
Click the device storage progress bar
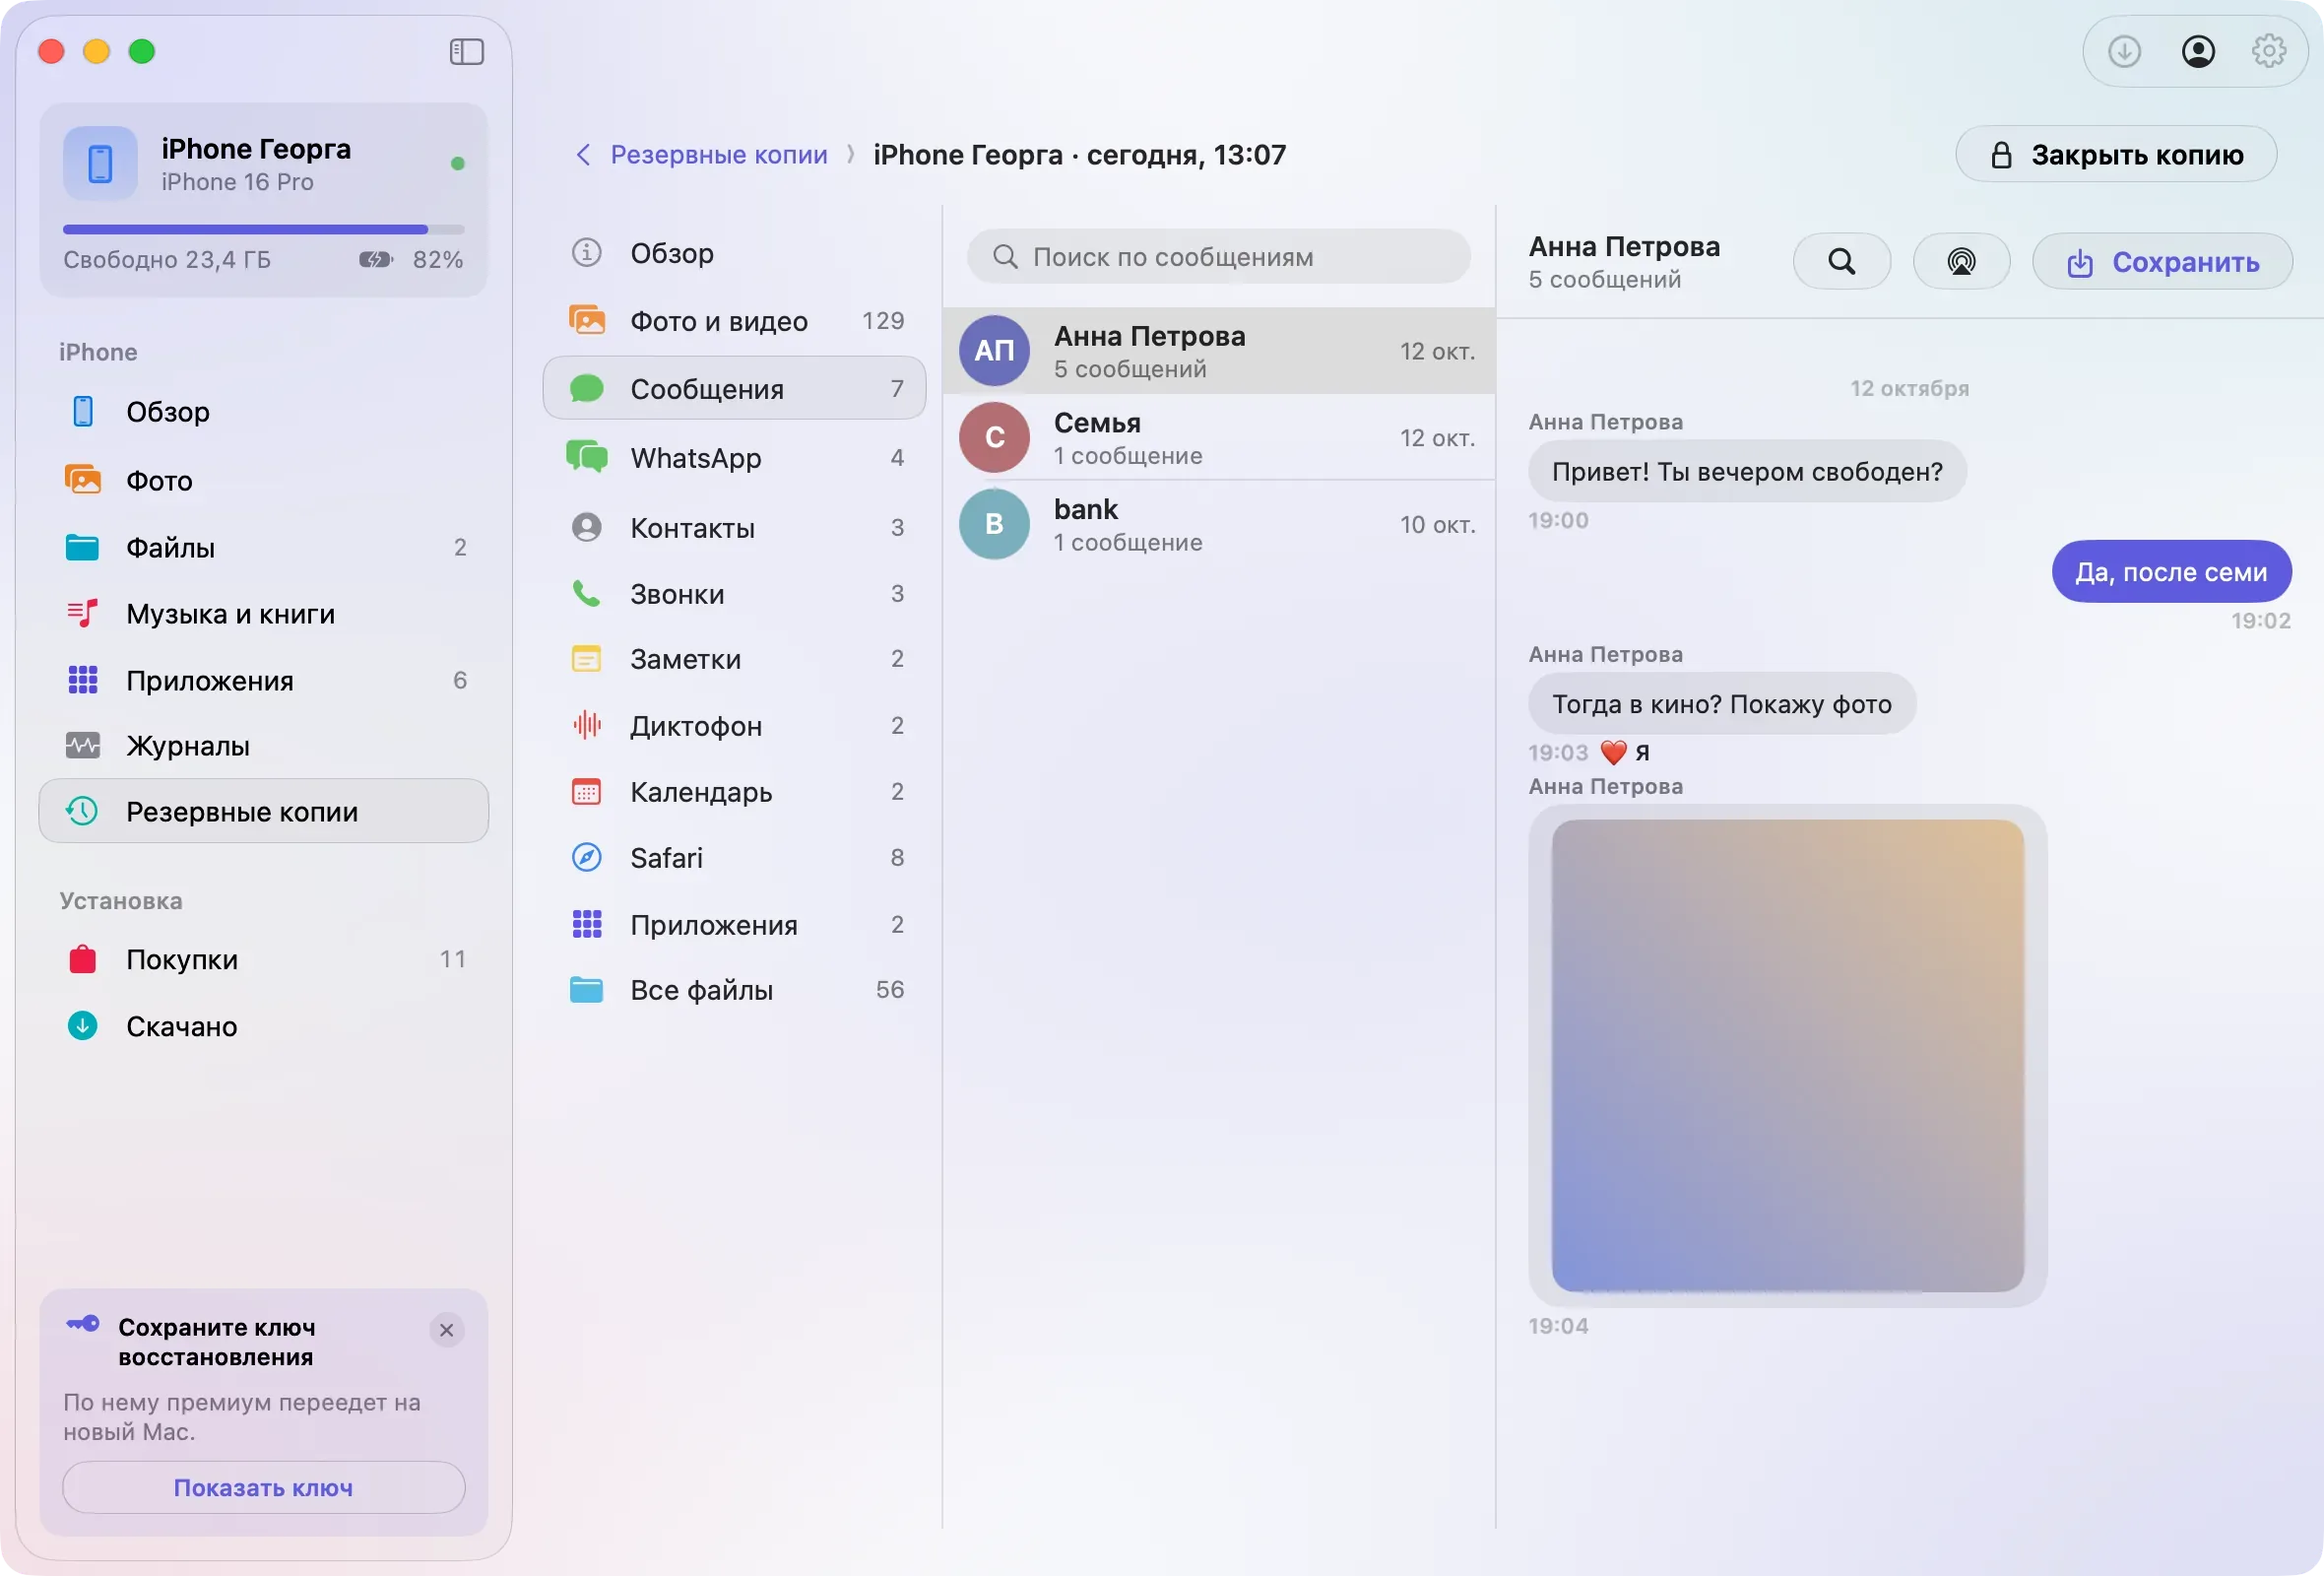[263, 230]
